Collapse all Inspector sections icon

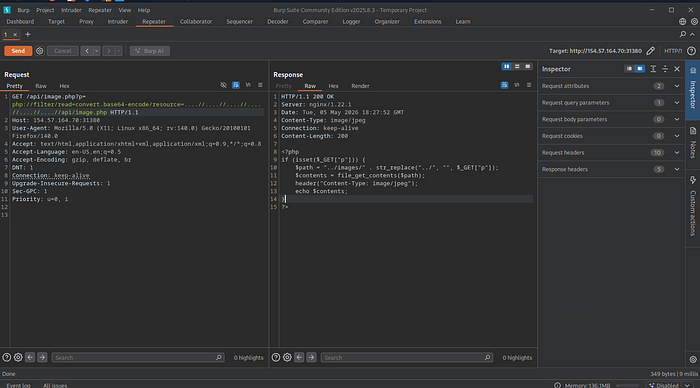tap(665, 69)
